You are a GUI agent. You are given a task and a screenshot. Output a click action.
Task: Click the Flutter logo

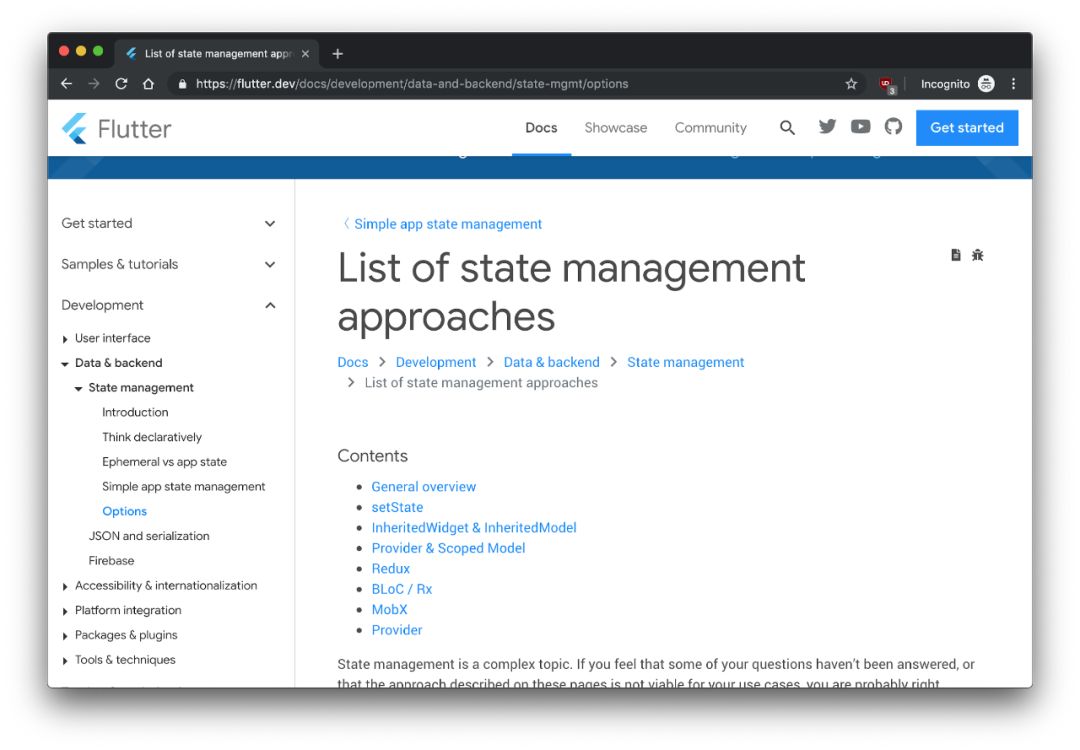click(x=116, y=129)
